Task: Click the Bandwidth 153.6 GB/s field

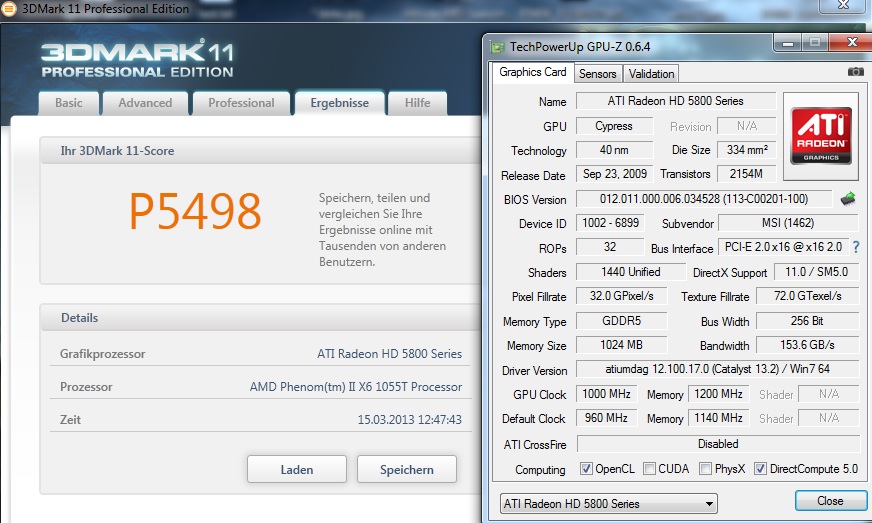Action: pos(807,345)
